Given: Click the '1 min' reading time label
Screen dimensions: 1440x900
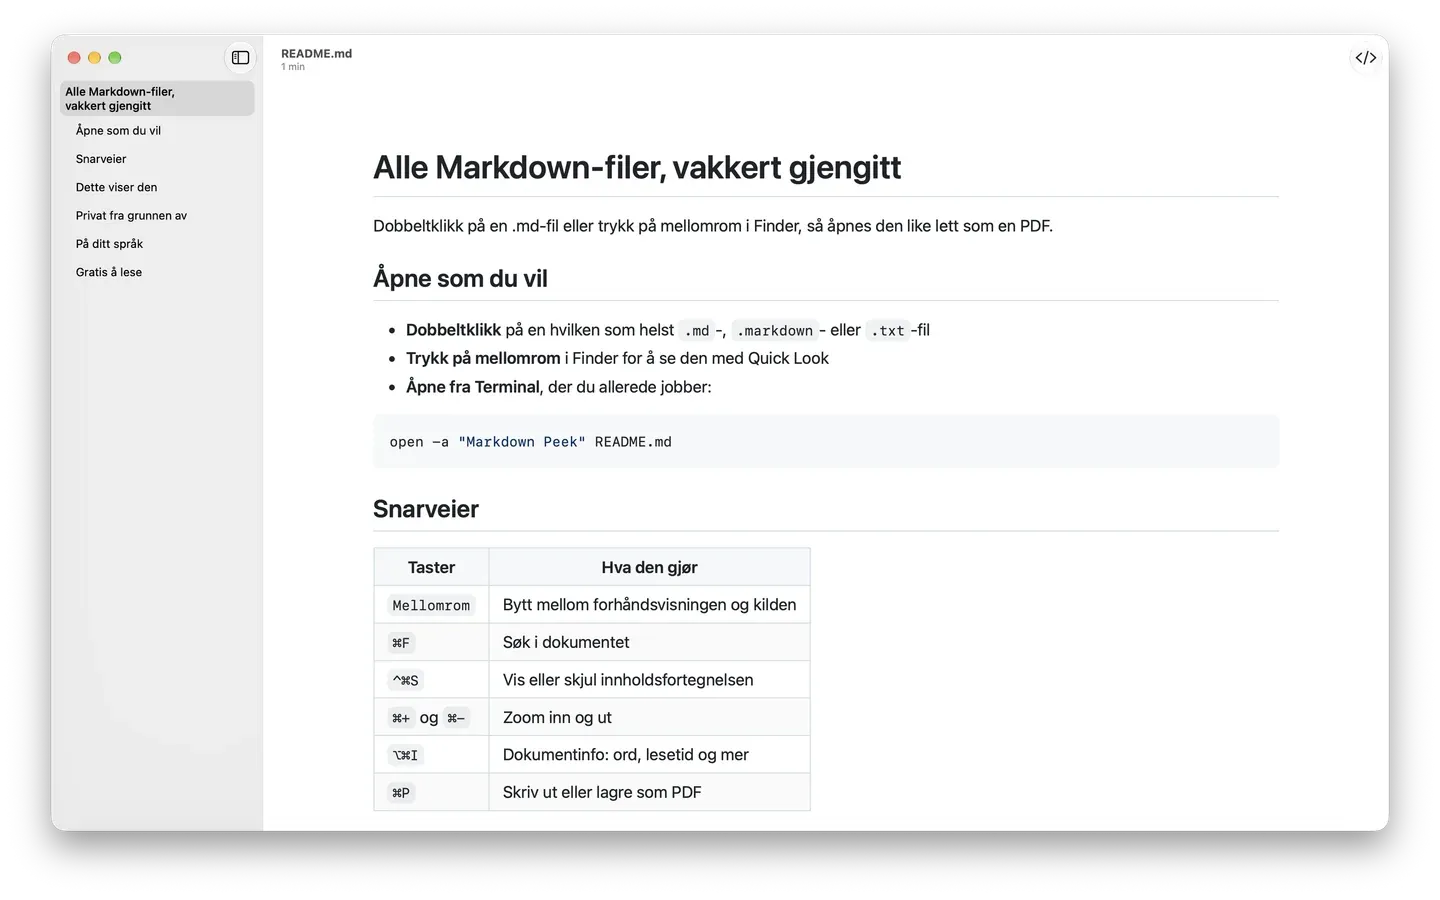Looking at the screenshot, I should pos(293,67).
